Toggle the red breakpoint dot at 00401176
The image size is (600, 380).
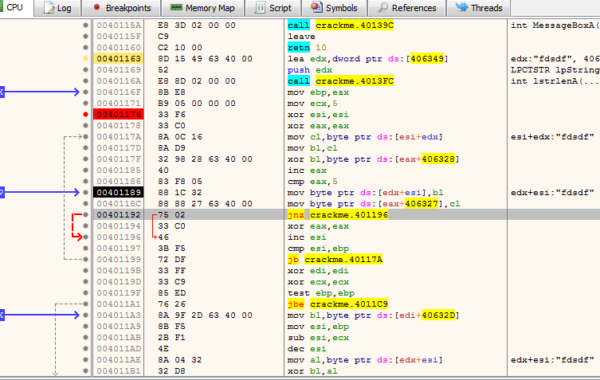tap(85, 114)
